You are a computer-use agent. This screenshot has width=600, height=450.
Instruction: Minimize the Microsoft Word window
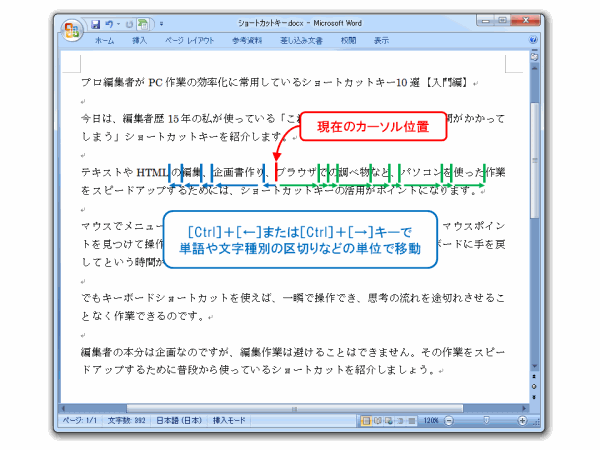(x=486, y=20)
